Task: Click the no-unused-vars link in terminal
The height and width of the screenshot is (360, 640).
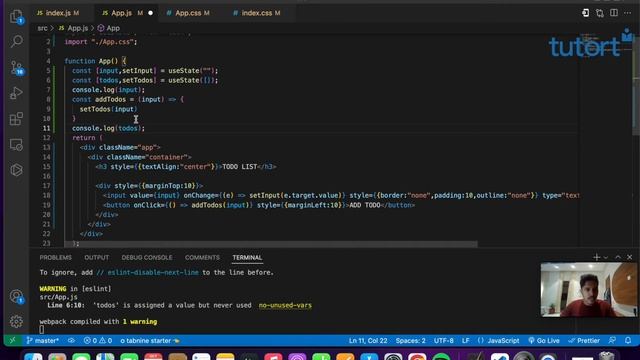Action: click(285, 305)
